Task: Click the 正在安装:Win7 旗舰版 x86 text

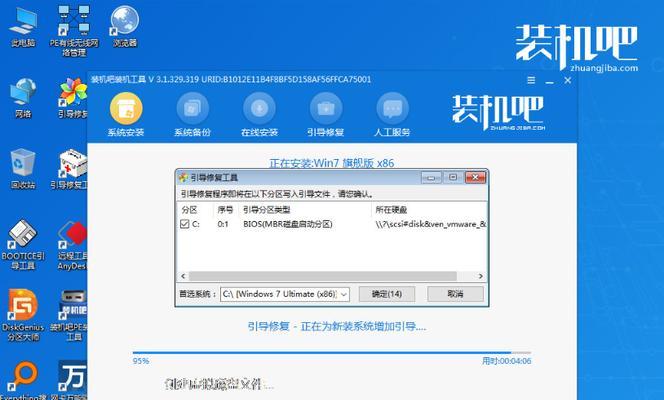Action: [332, 163]
